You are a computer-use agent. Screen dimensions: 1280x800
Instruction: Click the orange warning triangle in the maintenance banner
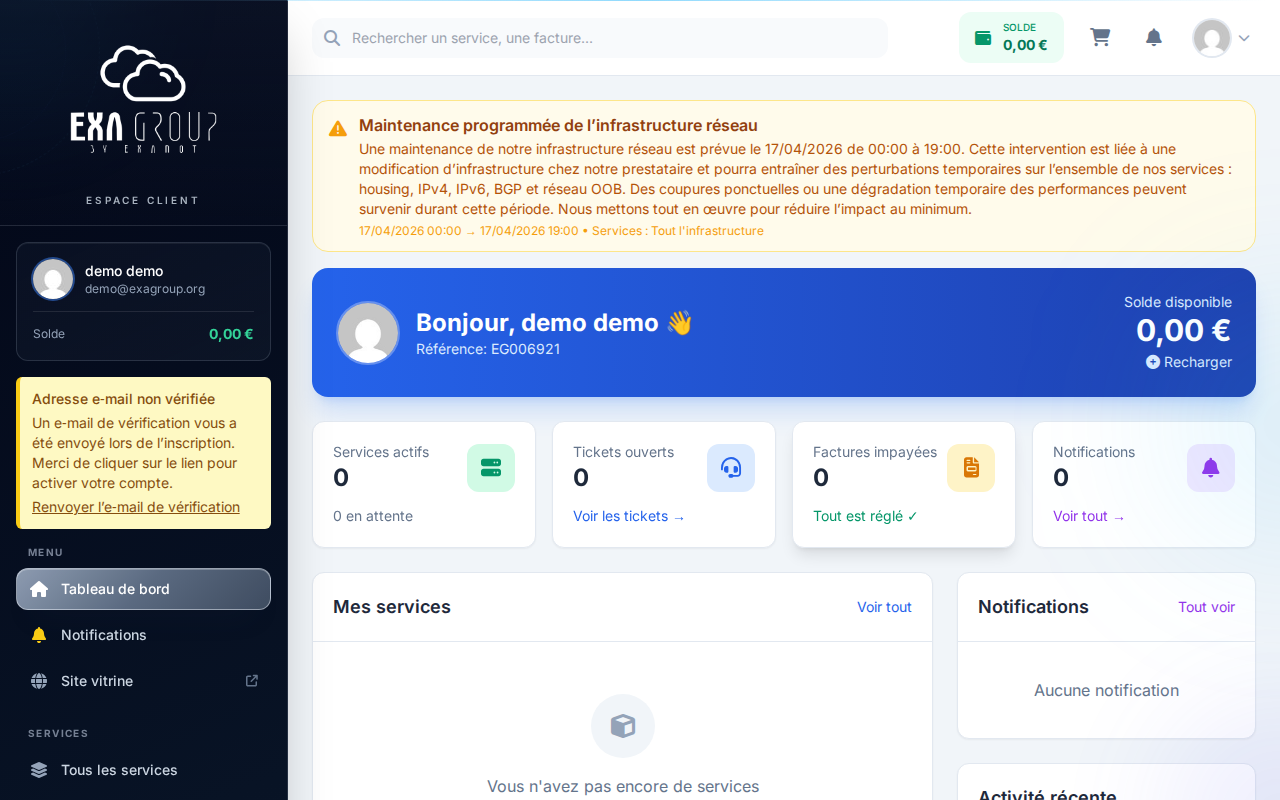338,128
